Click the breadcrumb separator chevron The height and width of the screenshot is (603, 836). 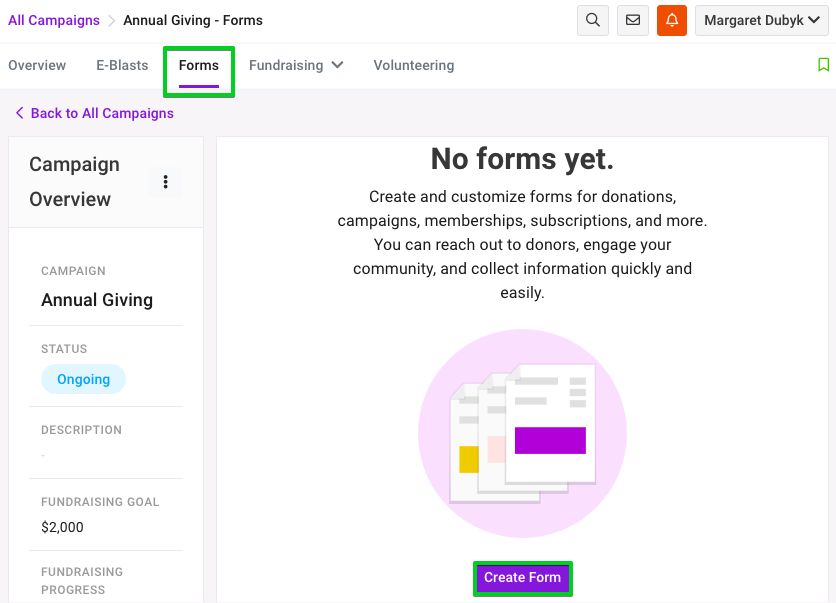click(111, 21)
